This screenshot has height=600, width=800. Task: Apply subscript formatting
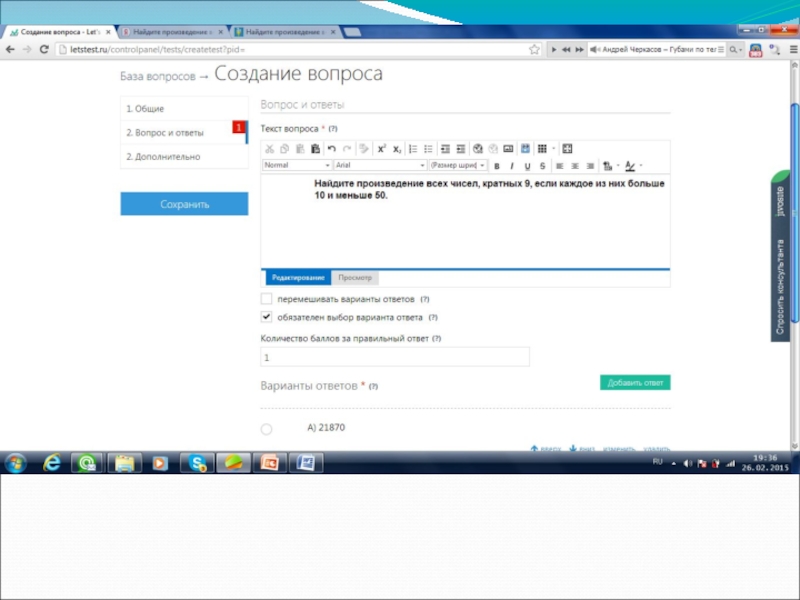[x=397, y=149]
